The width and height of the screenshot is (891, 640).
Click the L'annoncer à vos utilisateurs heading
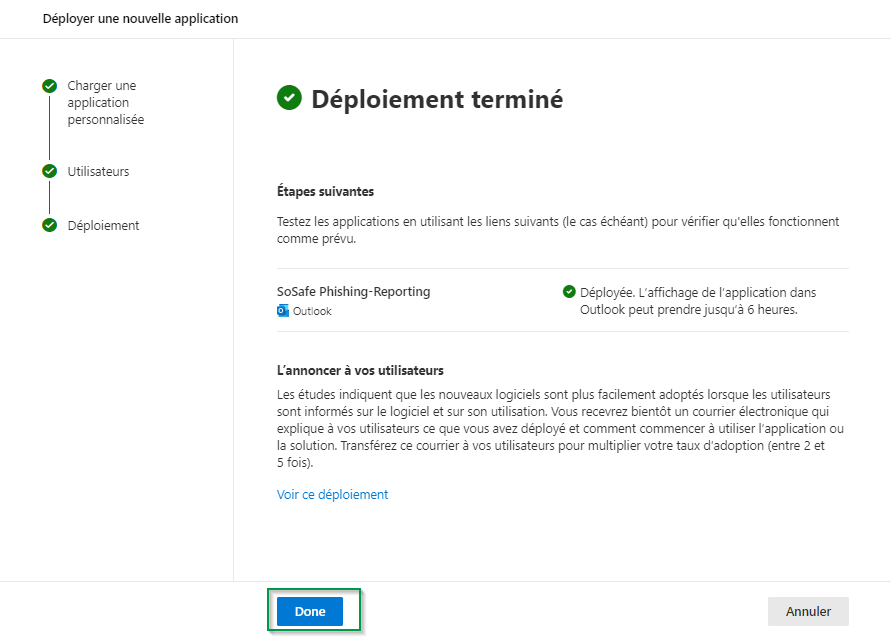click(360, 370)
